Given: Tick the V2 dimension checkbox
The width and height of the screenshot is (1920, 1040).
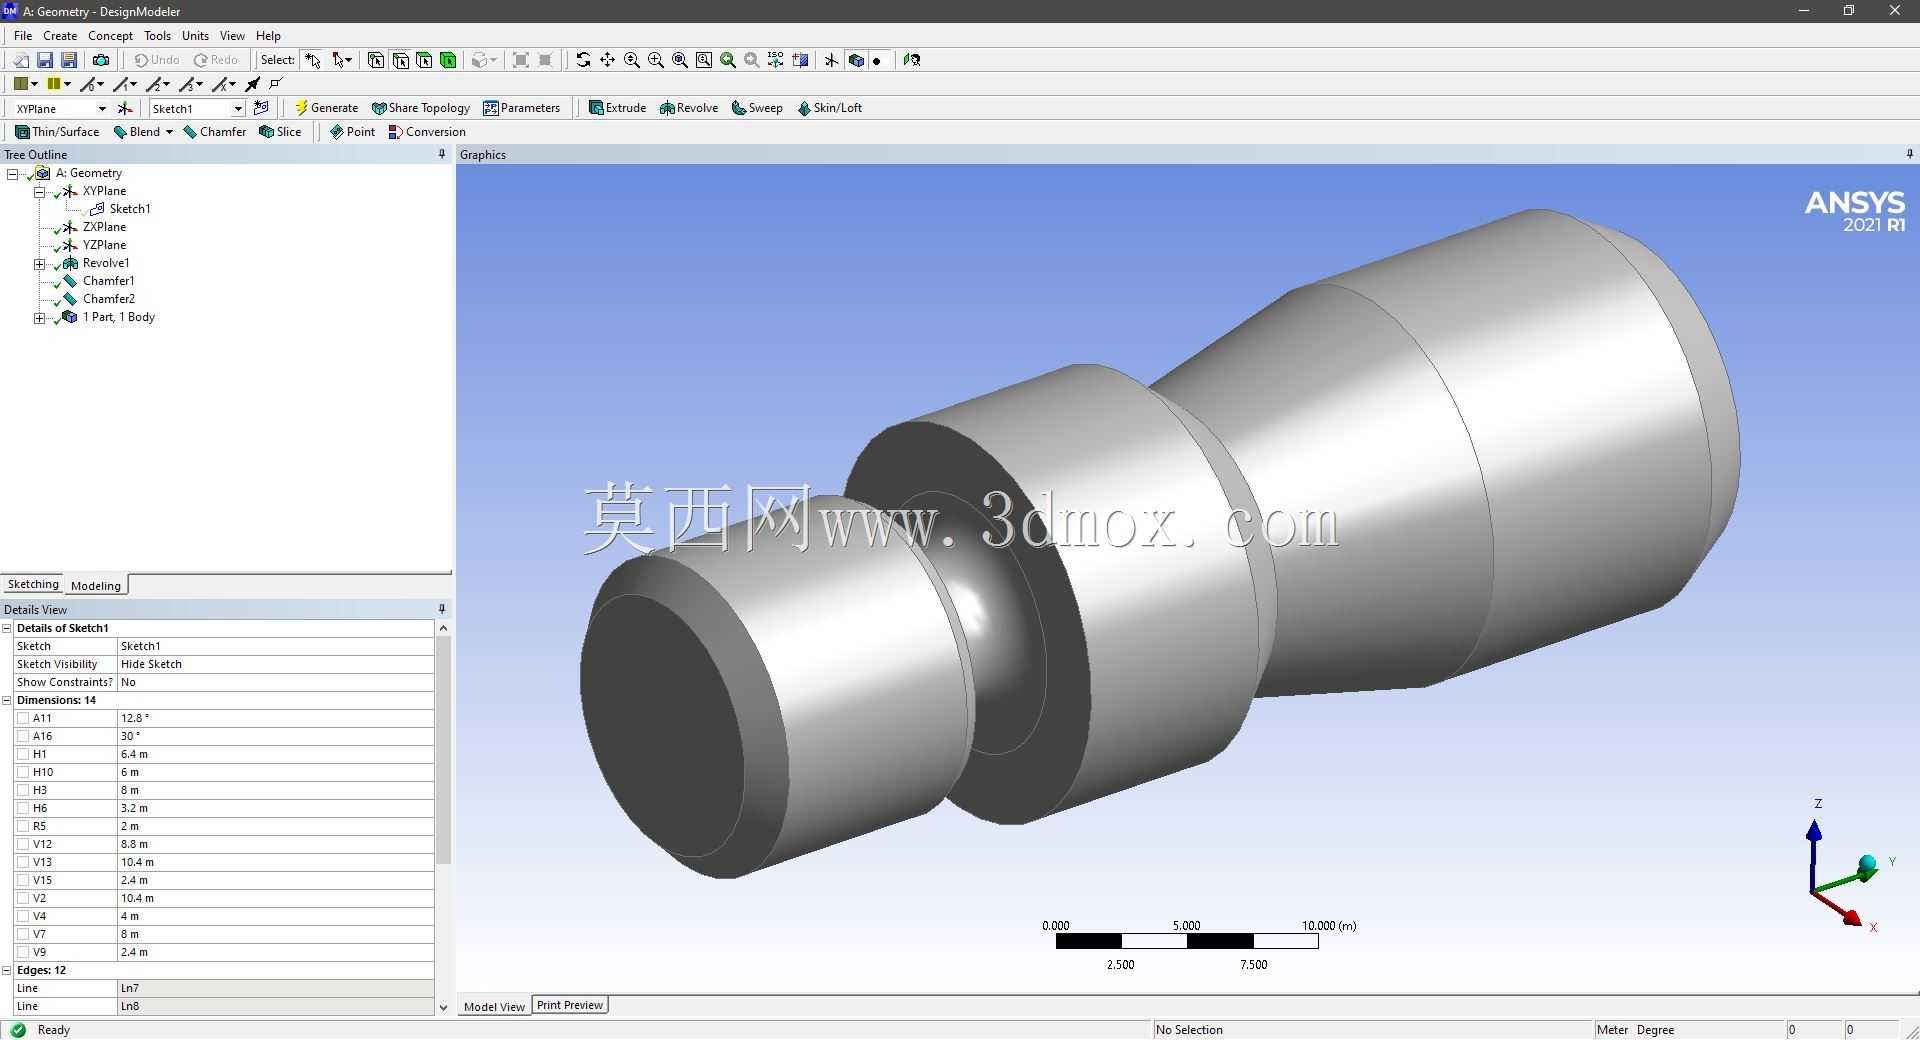Looking at the screenshot, I should tap(23, 898).
